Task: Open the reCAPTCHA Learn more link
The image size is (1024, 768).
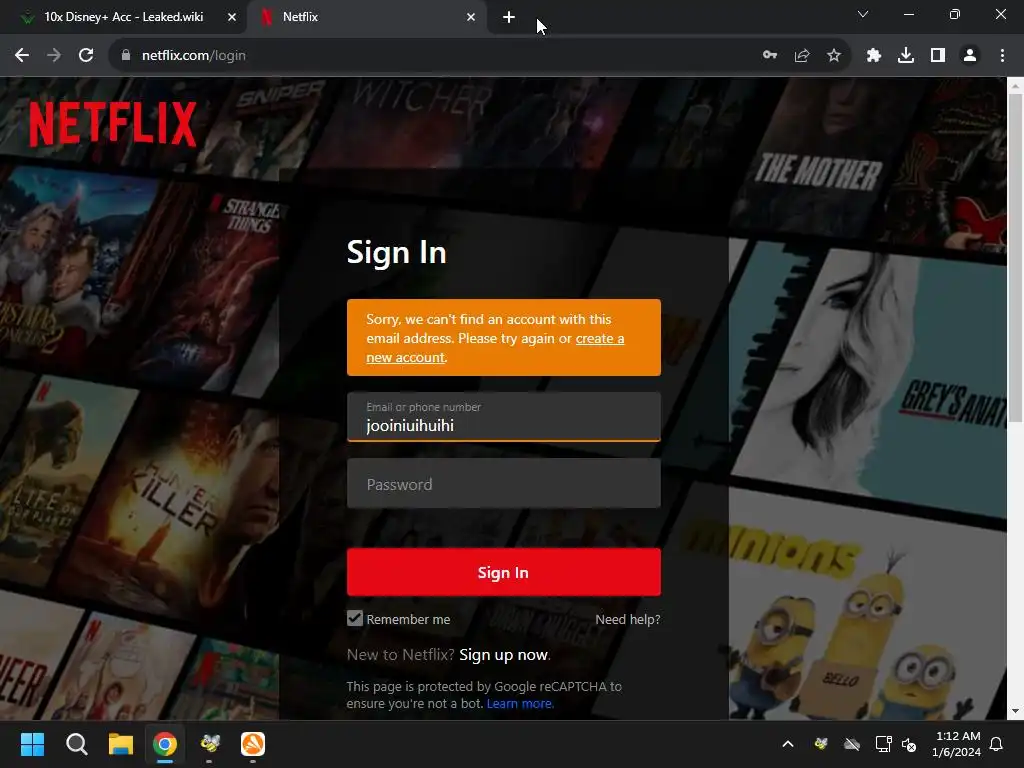Action: click(x=520, y=703)
